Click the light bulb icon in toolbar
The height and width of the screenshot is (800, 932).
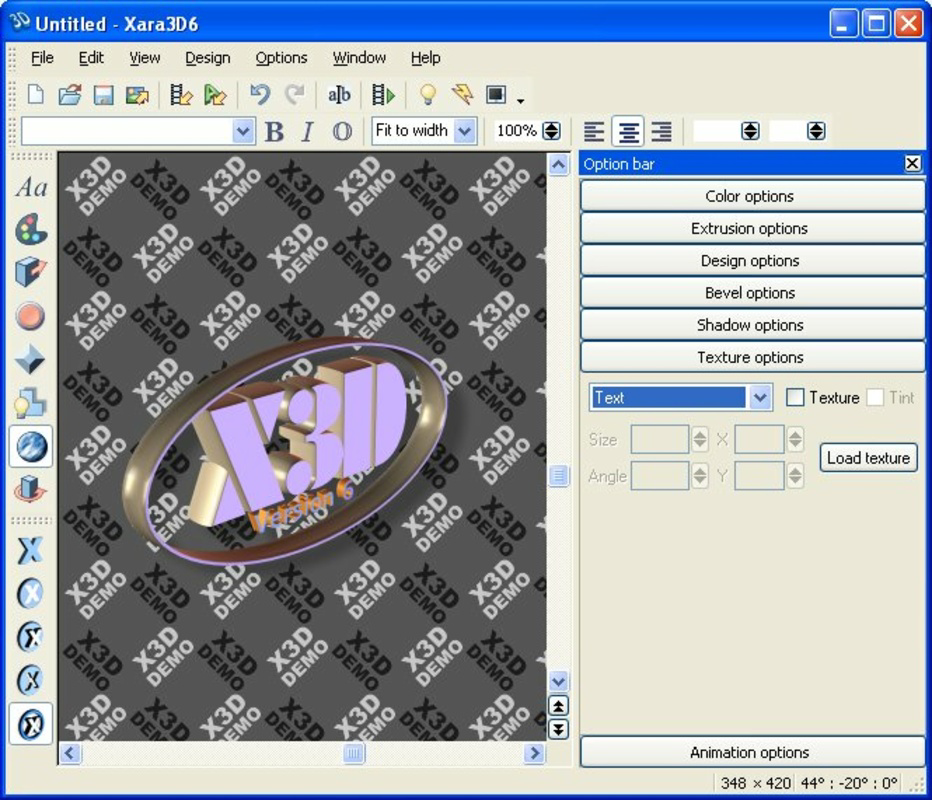point(427,95)
